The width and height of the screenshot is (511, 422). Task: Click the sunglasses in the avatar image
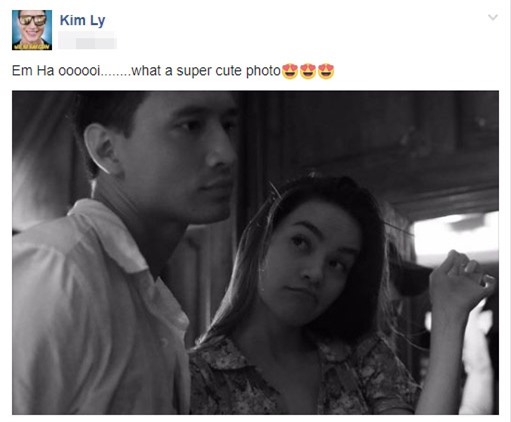pos(32,20)
